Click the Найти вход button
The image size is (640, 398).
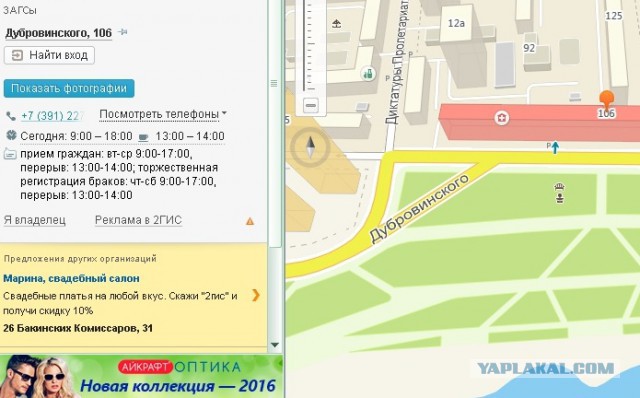49,56
